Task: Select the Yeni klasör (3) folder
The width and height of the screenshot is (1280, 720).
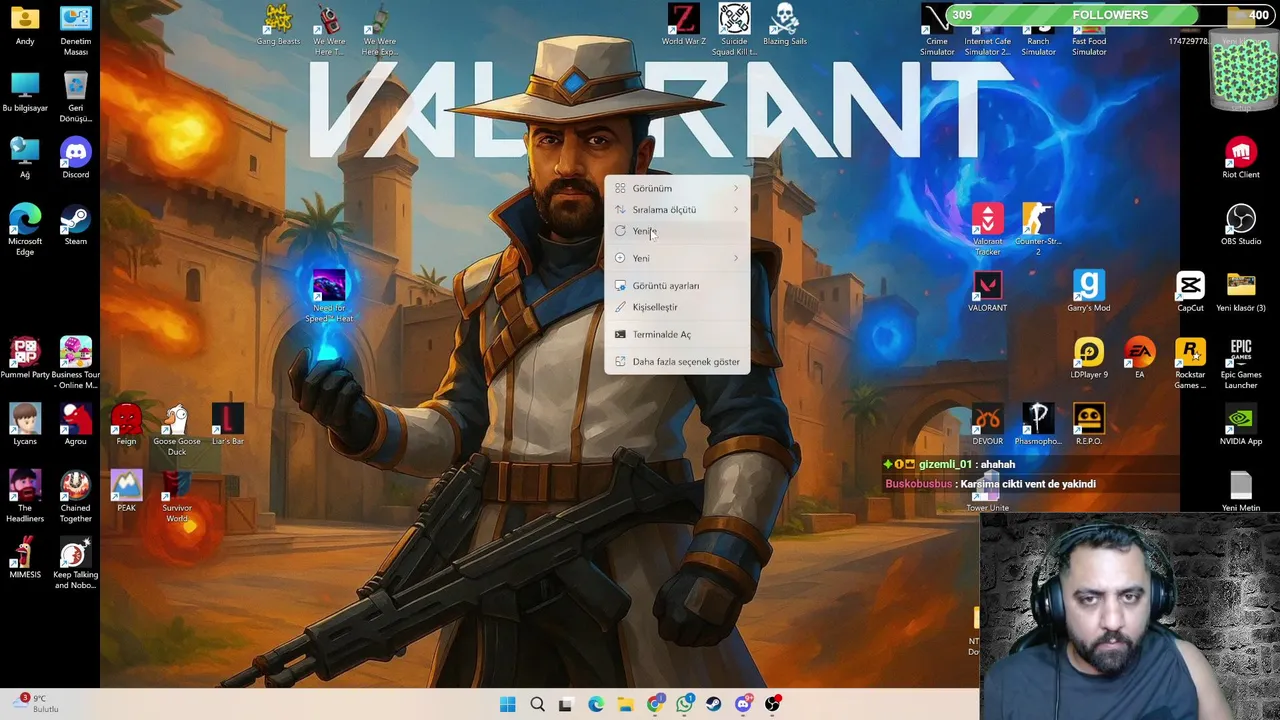Action: 1241,292
